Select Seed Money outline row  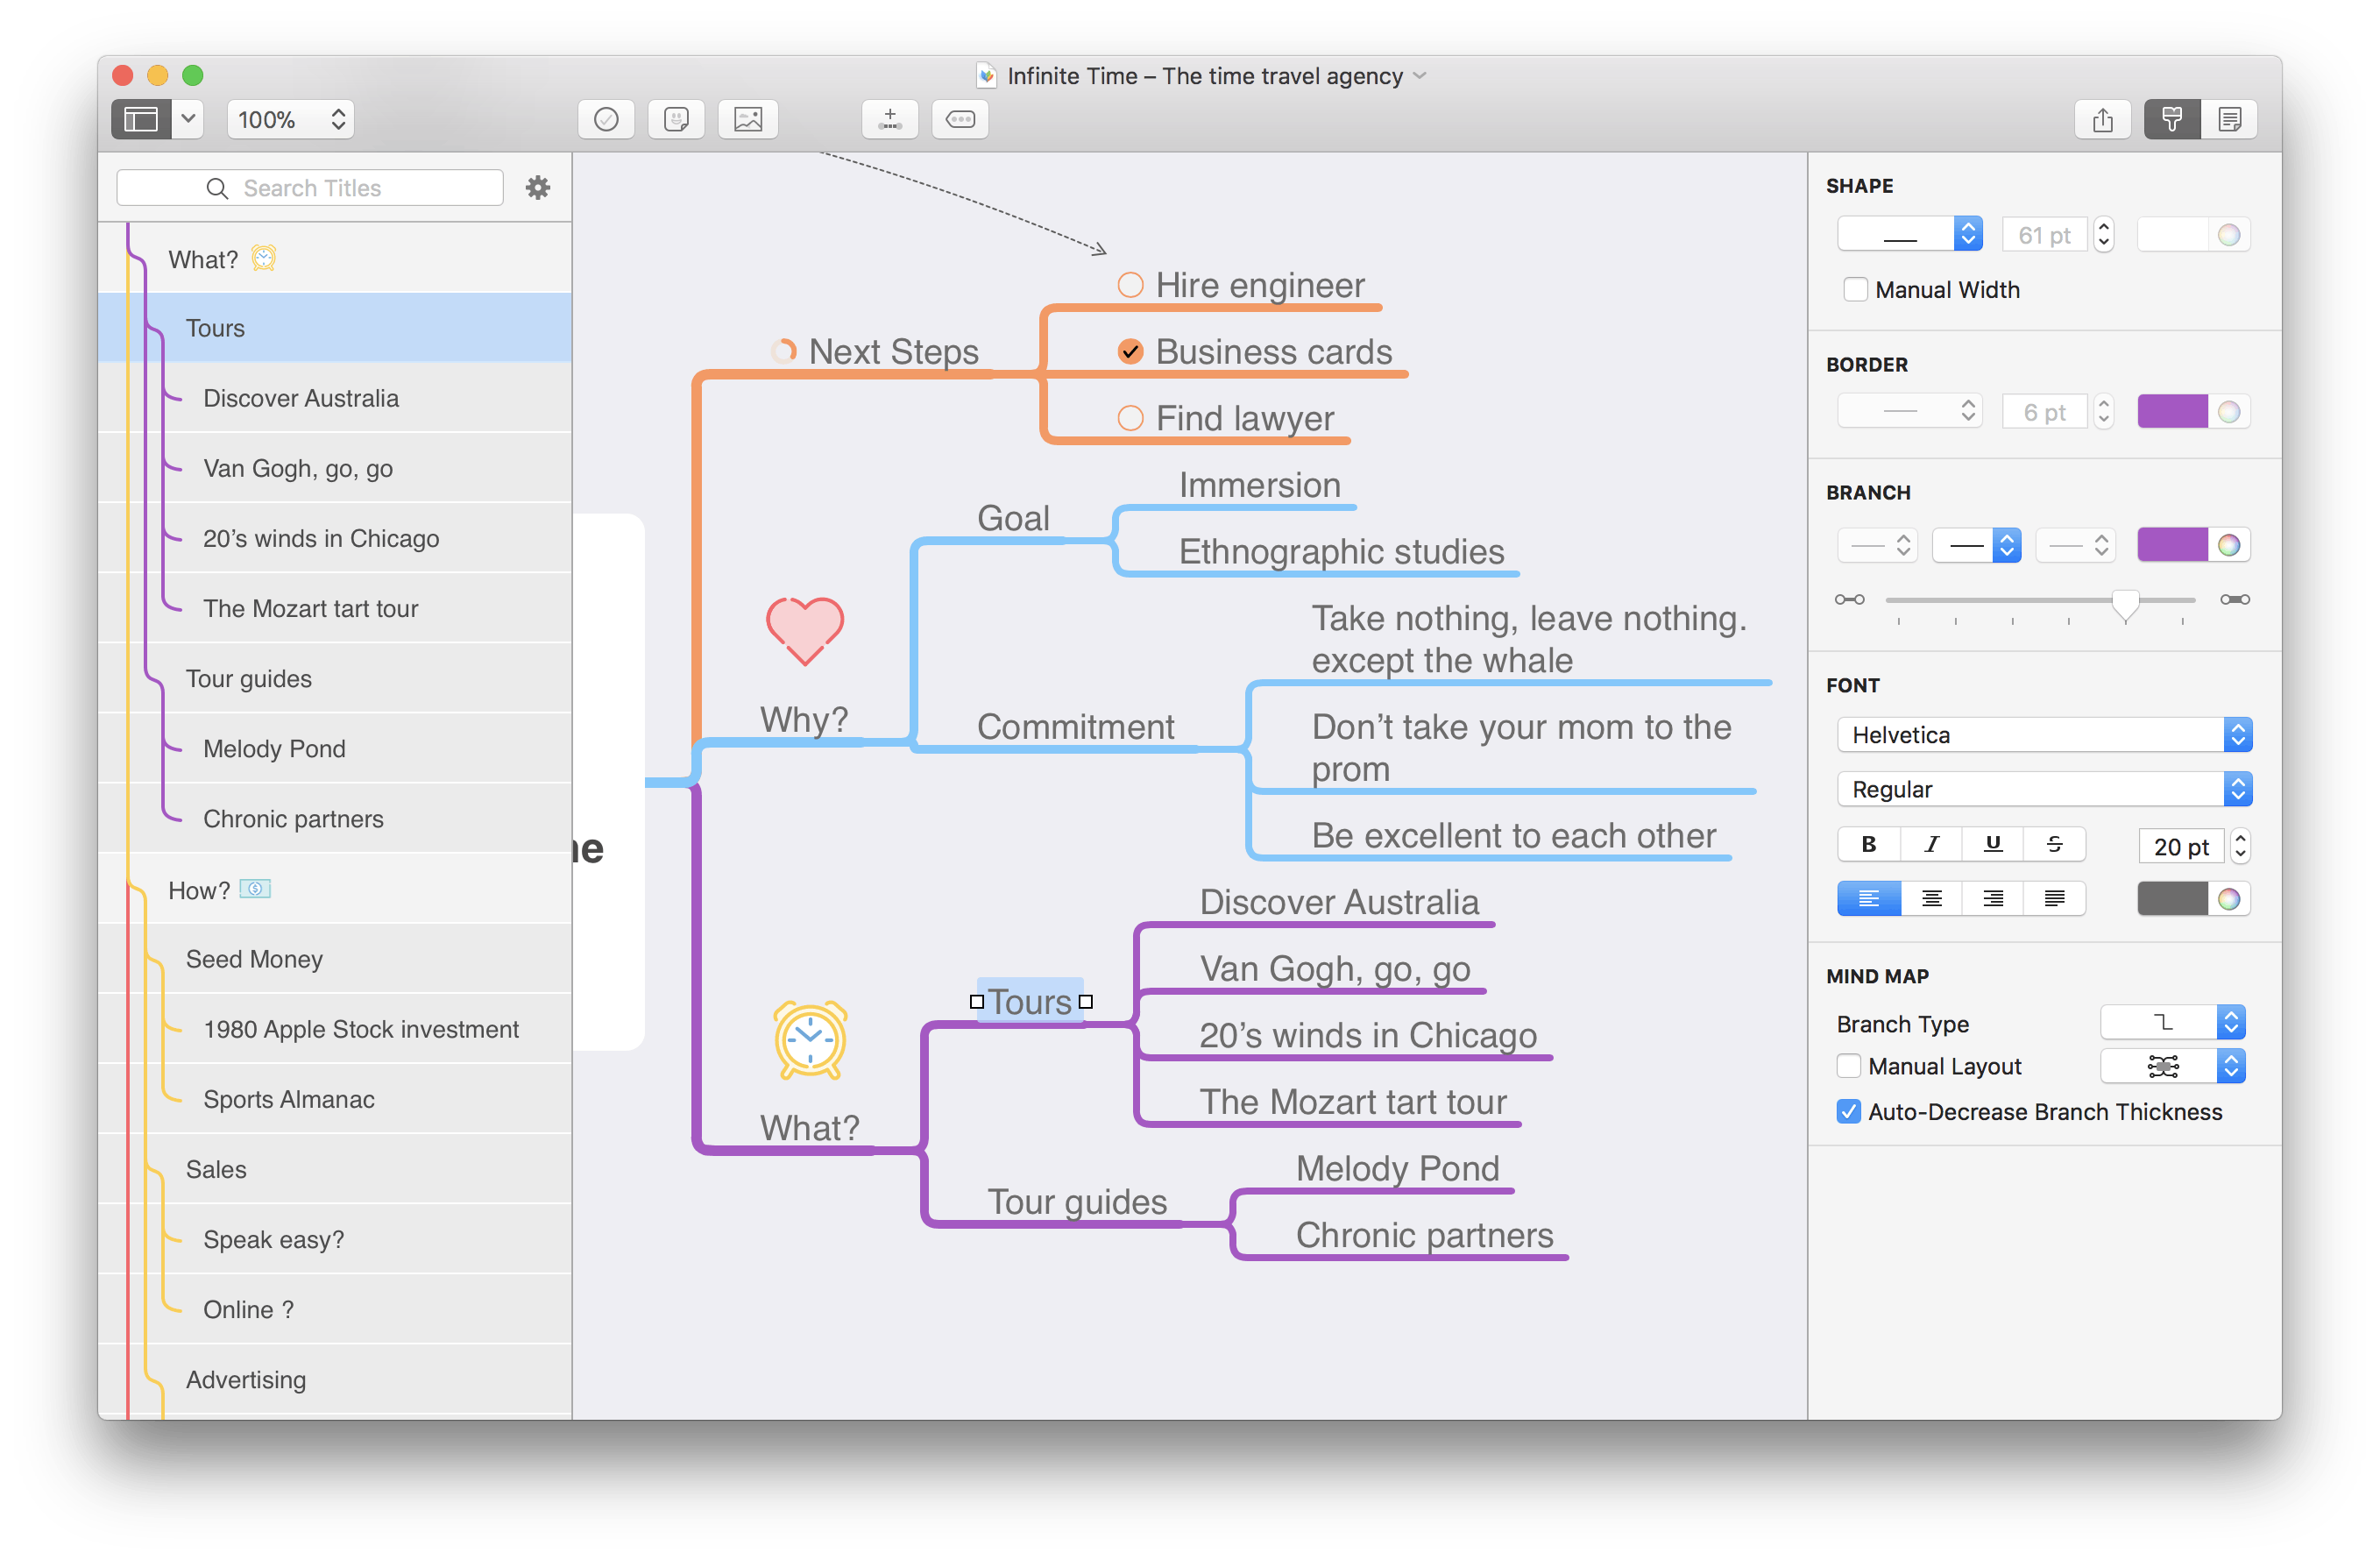335,959
